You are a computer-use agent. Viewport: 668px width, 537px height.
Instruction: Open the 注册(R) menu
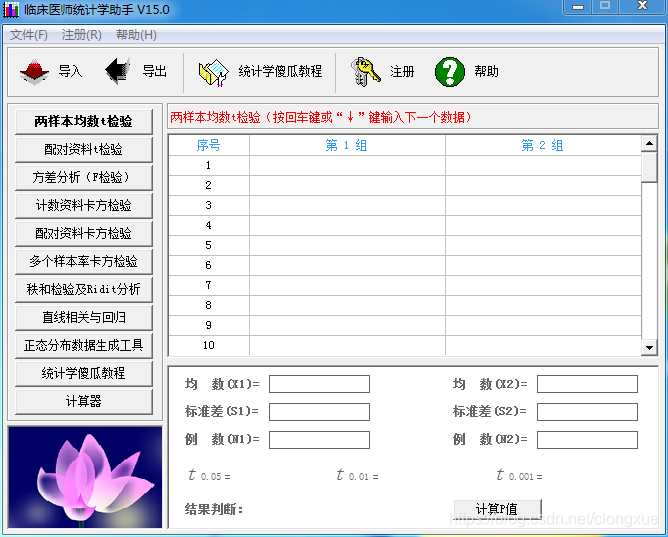point(81,34)
